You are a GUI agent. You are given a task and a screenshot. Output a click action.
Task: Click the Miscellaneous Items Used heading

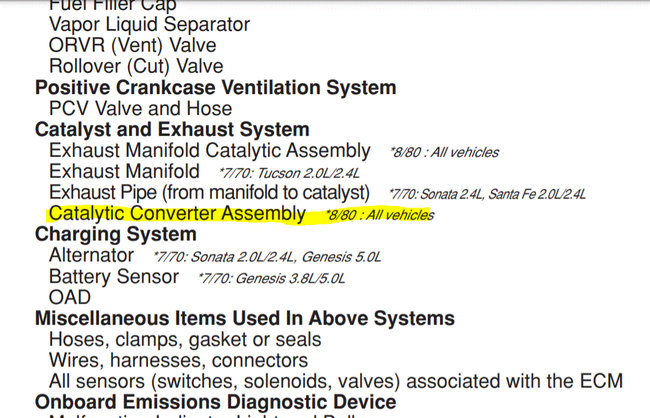(244, 319)
